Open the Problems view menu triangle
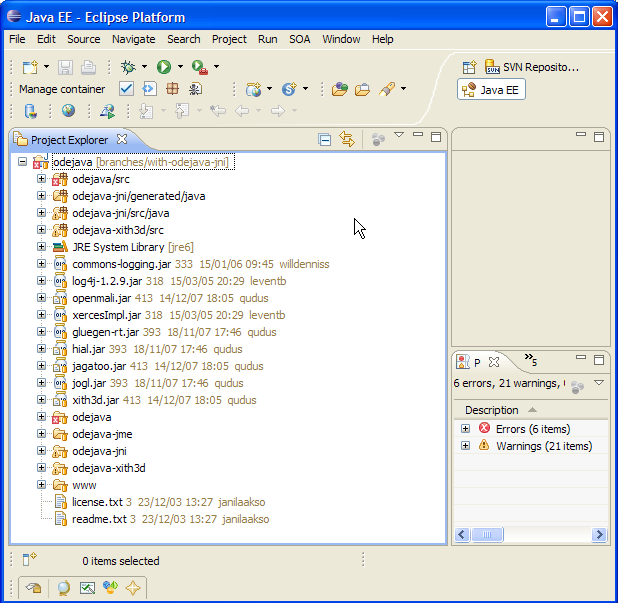618x603 pixels. 599,382
